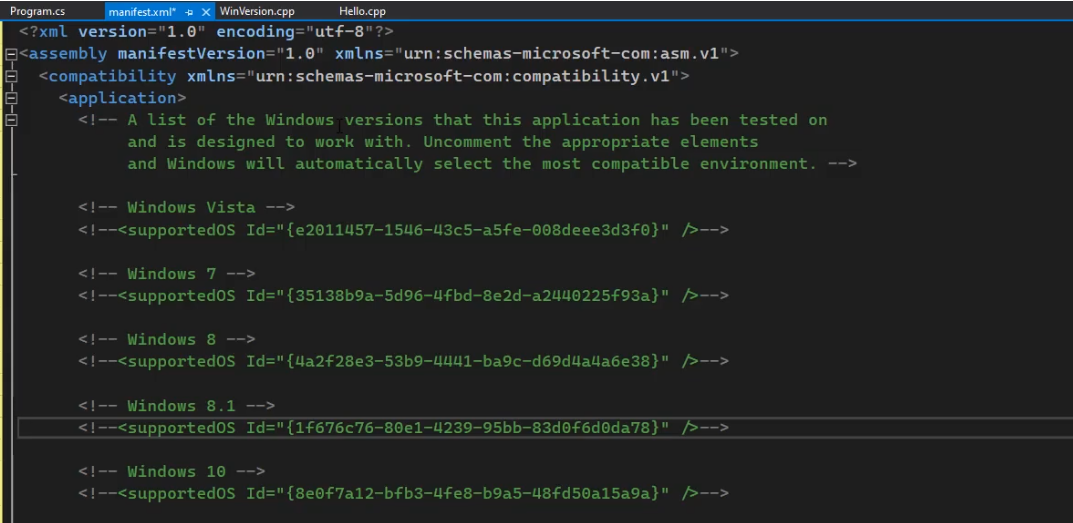Click the supportedOS Id starting 4a2f28e3

tap(403, 361)
